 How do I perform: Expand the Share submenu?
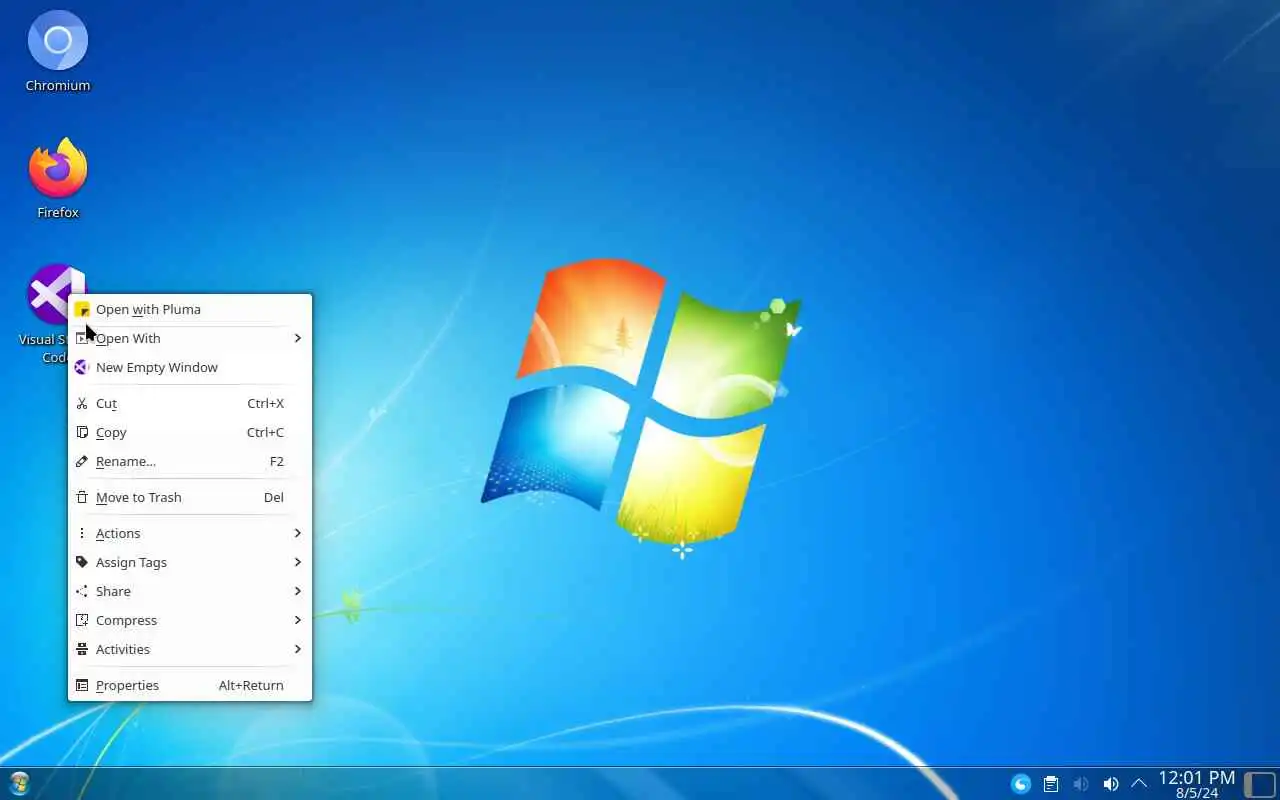(190, 591)
